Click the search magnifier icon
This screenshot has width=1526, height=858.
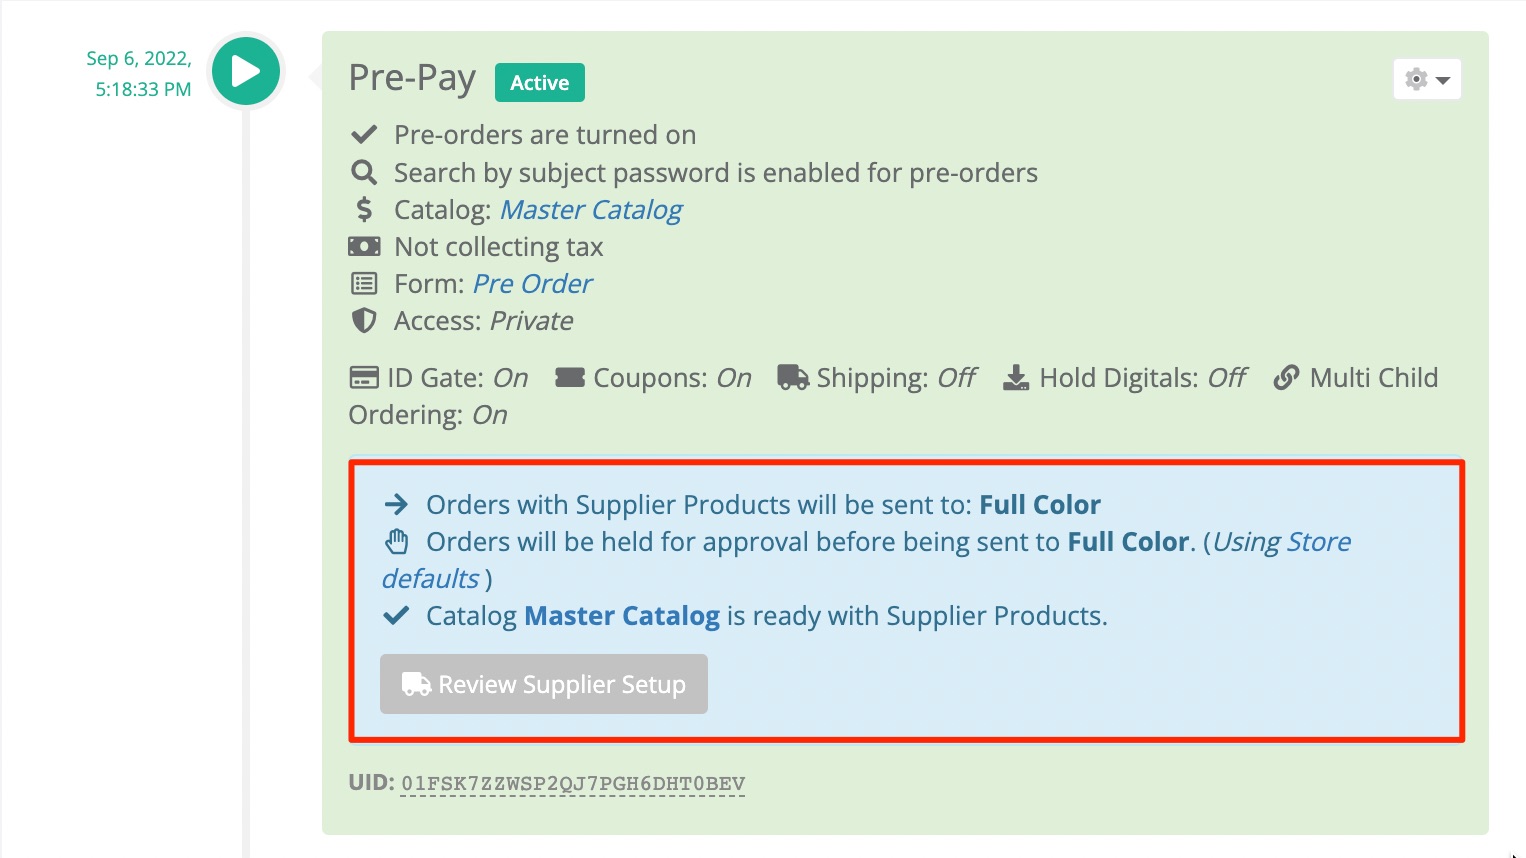coord(364,173)
